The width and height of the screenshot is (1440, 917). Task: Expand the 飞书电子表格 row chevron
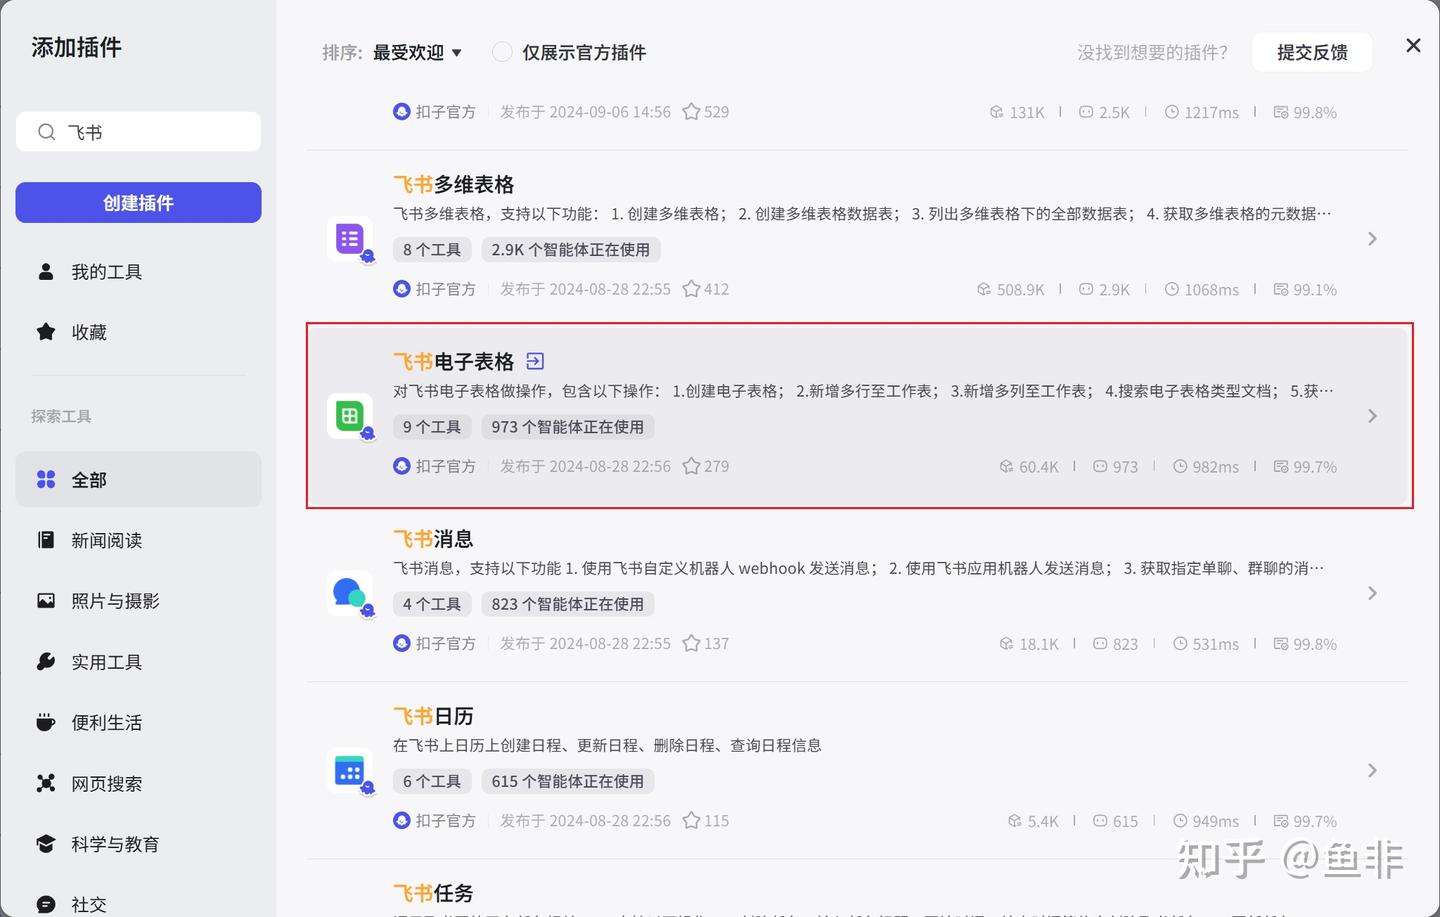1372,416
